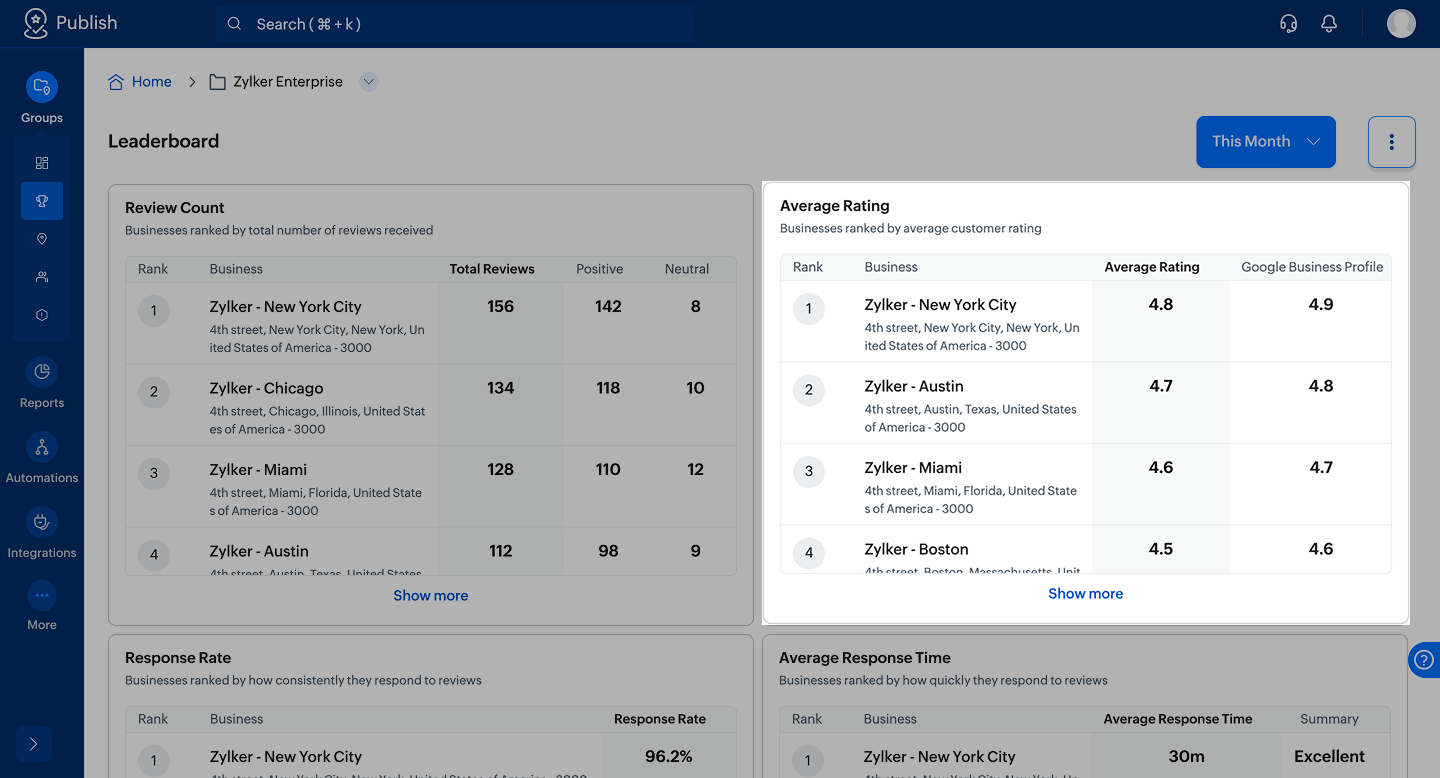This screenshot has height=778, width=1440.
Task: Click the notifications bell icon
Action: click(x=1329, y=24)
